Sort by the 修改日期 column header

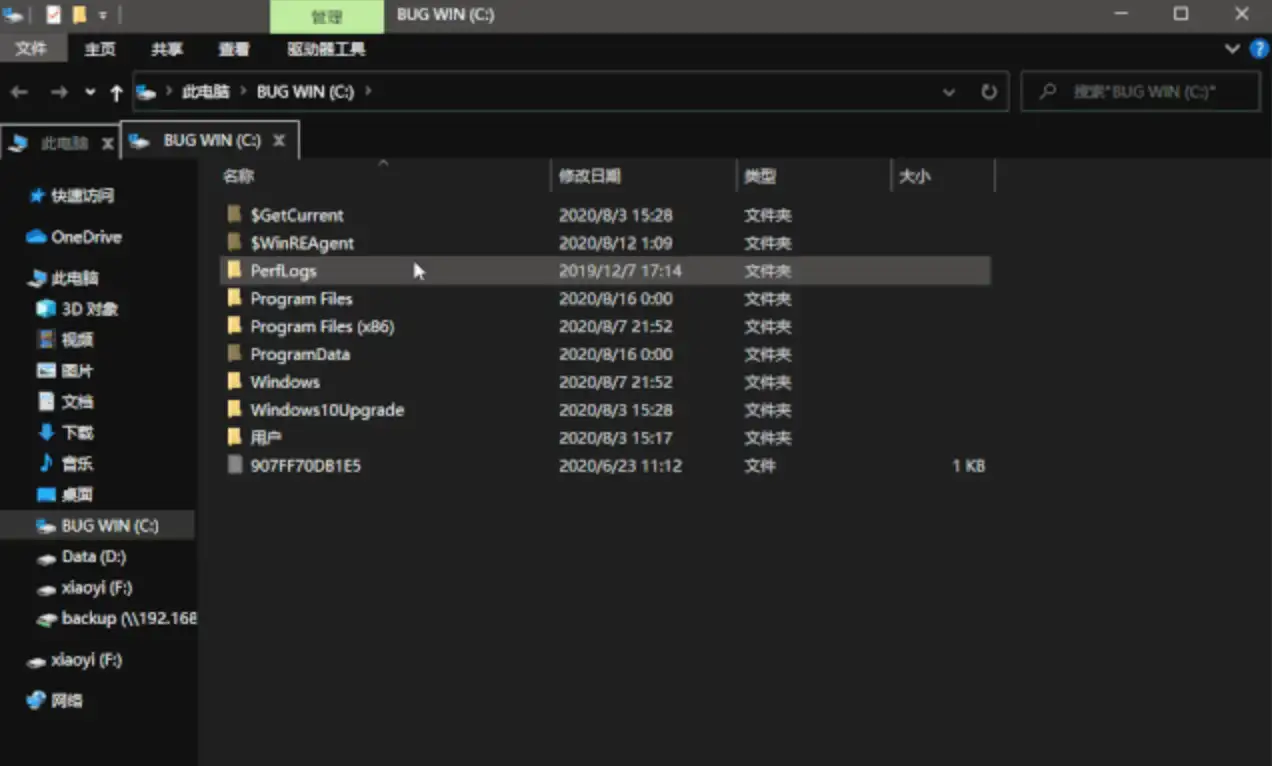[590, 176]
